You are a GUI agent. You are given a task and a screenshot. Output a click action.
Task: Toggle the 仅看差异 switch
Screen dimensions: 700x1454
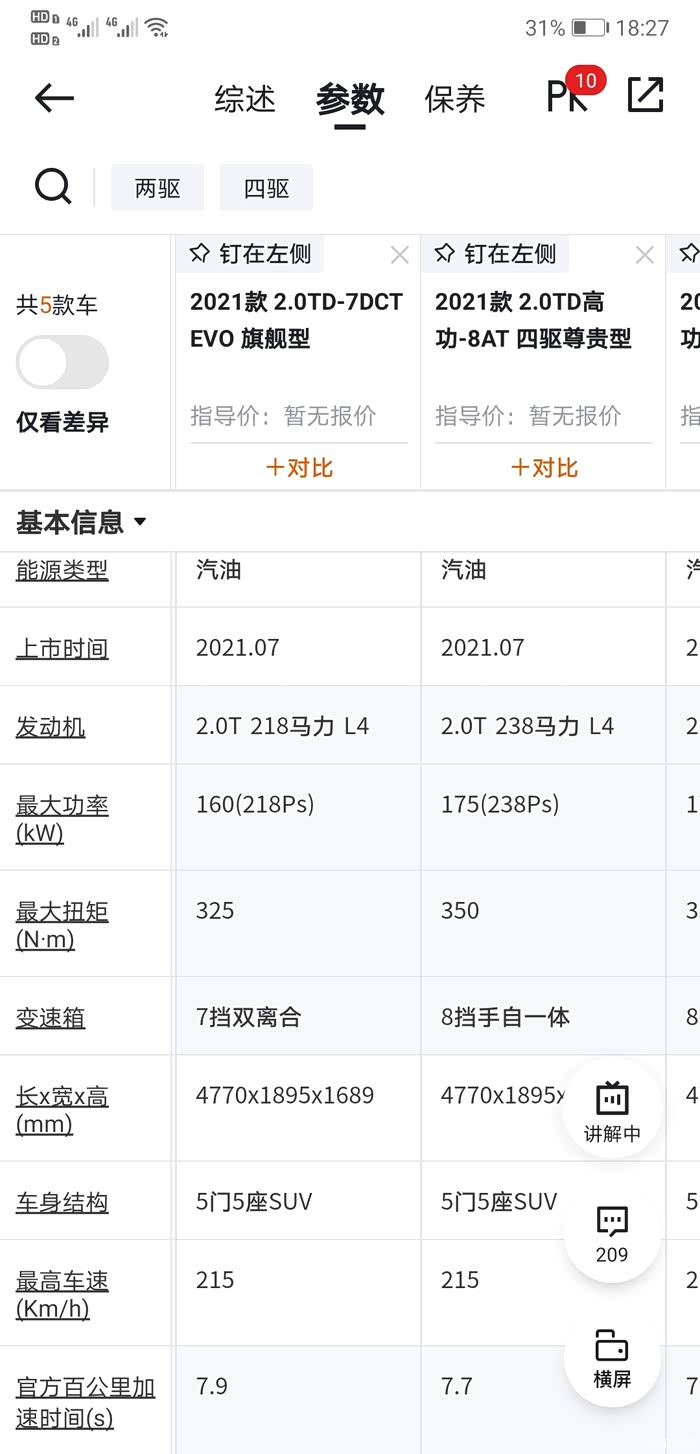(62, 362)
